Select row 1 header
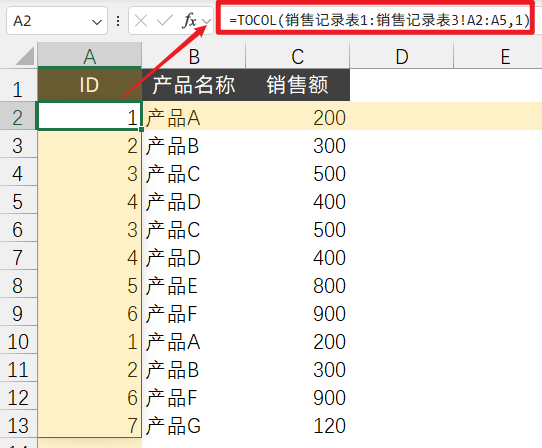Viewport: 542px width, 448px height. click(x=18, y=85)
